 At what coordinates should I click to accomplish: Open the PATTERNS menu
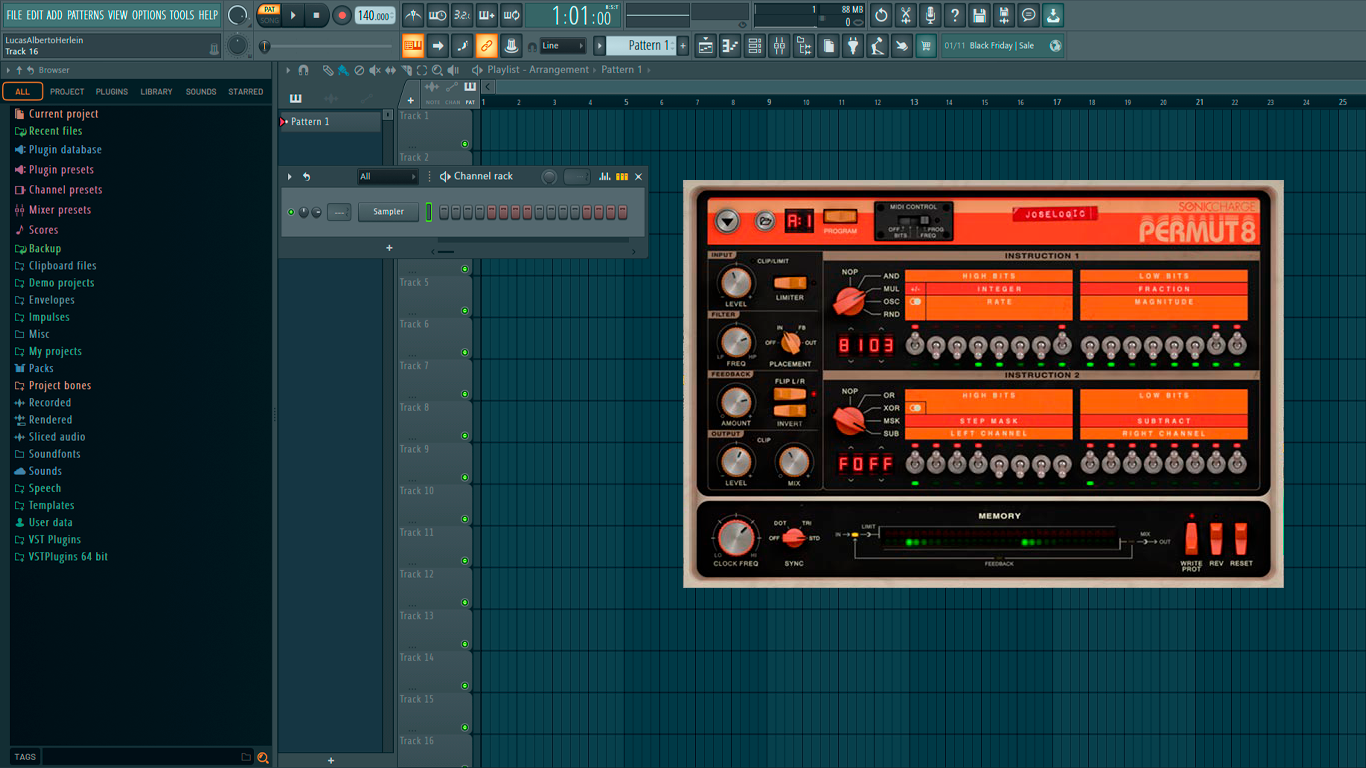coord(85,15)
